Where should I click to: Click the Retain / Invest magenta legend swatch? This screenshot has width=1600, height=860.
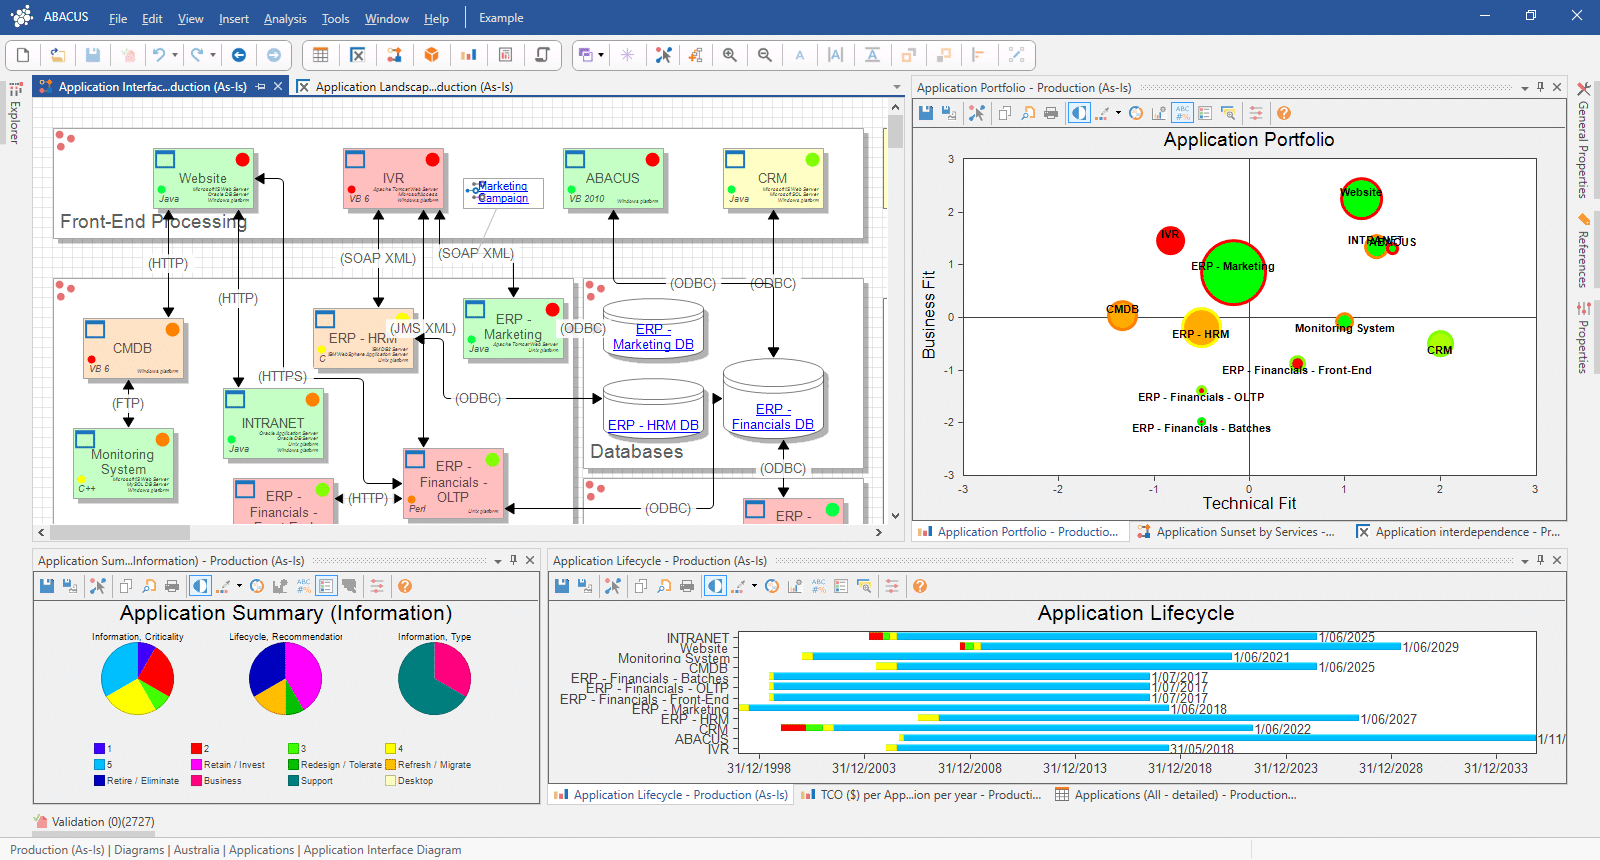point(197,765)
